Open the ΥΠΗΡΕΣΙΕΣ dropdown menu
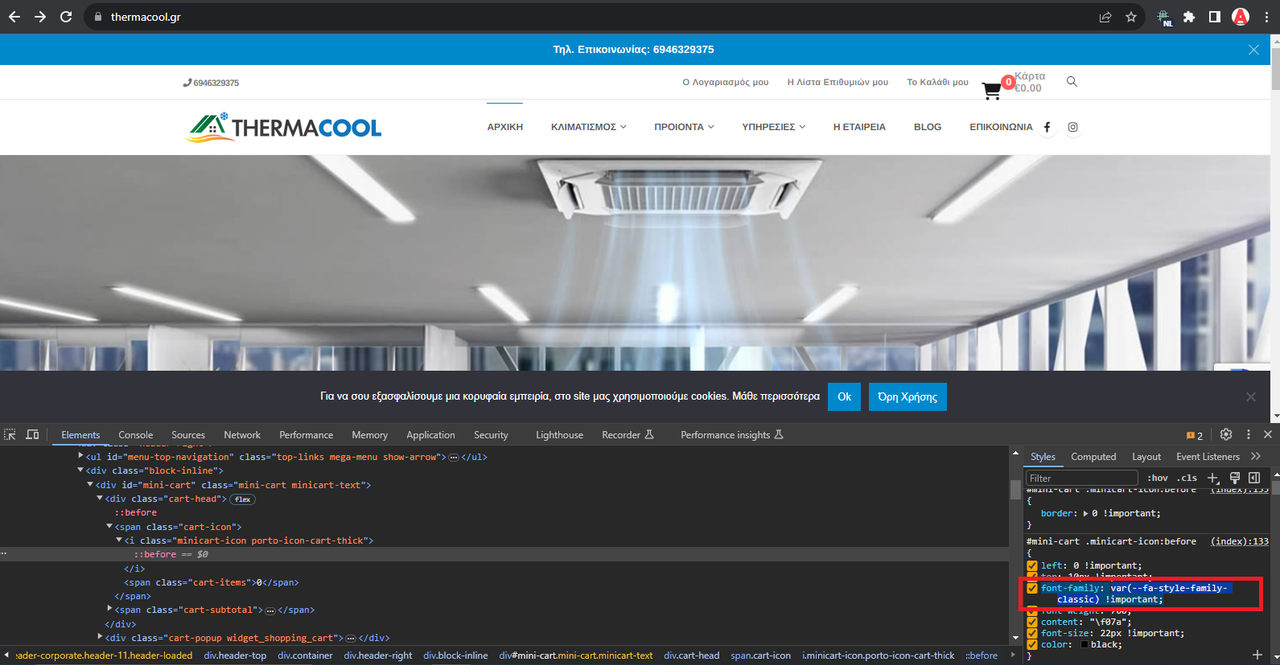The image size is (1280, 665). tap(774, 127)
